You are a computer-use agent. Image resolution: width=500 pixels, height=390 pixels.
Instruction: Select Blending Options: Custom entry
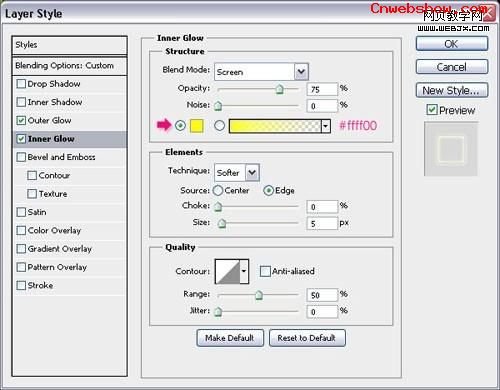point(69,66)
